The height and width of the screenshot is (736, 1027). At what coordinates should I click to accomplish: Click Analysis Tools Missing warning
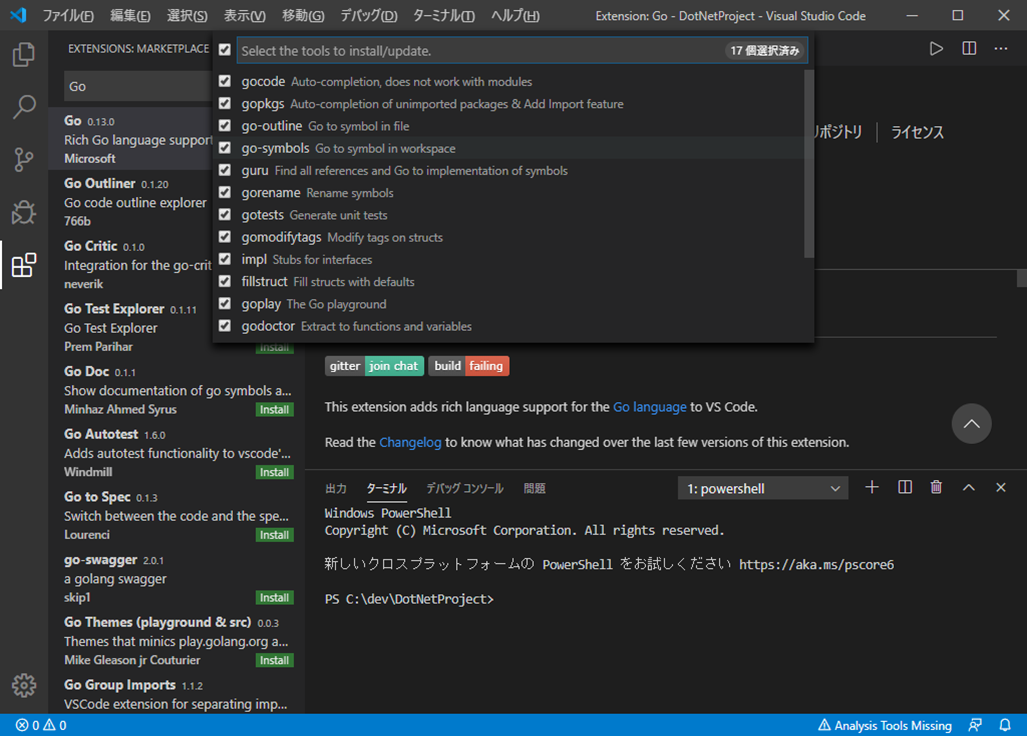click(x=885, y=725)
